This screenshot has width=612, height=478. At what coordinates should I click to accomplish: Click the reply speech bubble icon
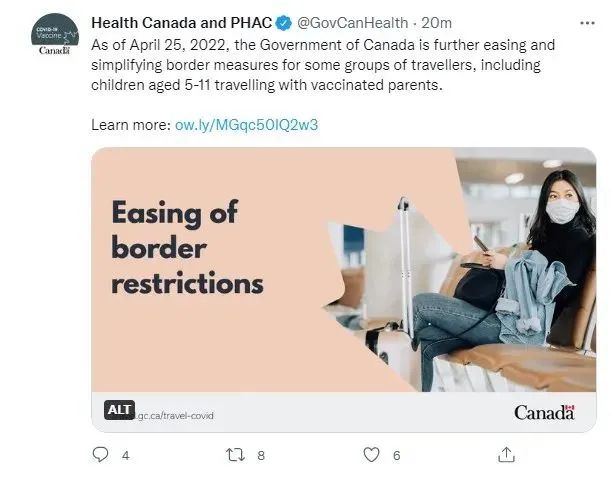click(99, 455)
